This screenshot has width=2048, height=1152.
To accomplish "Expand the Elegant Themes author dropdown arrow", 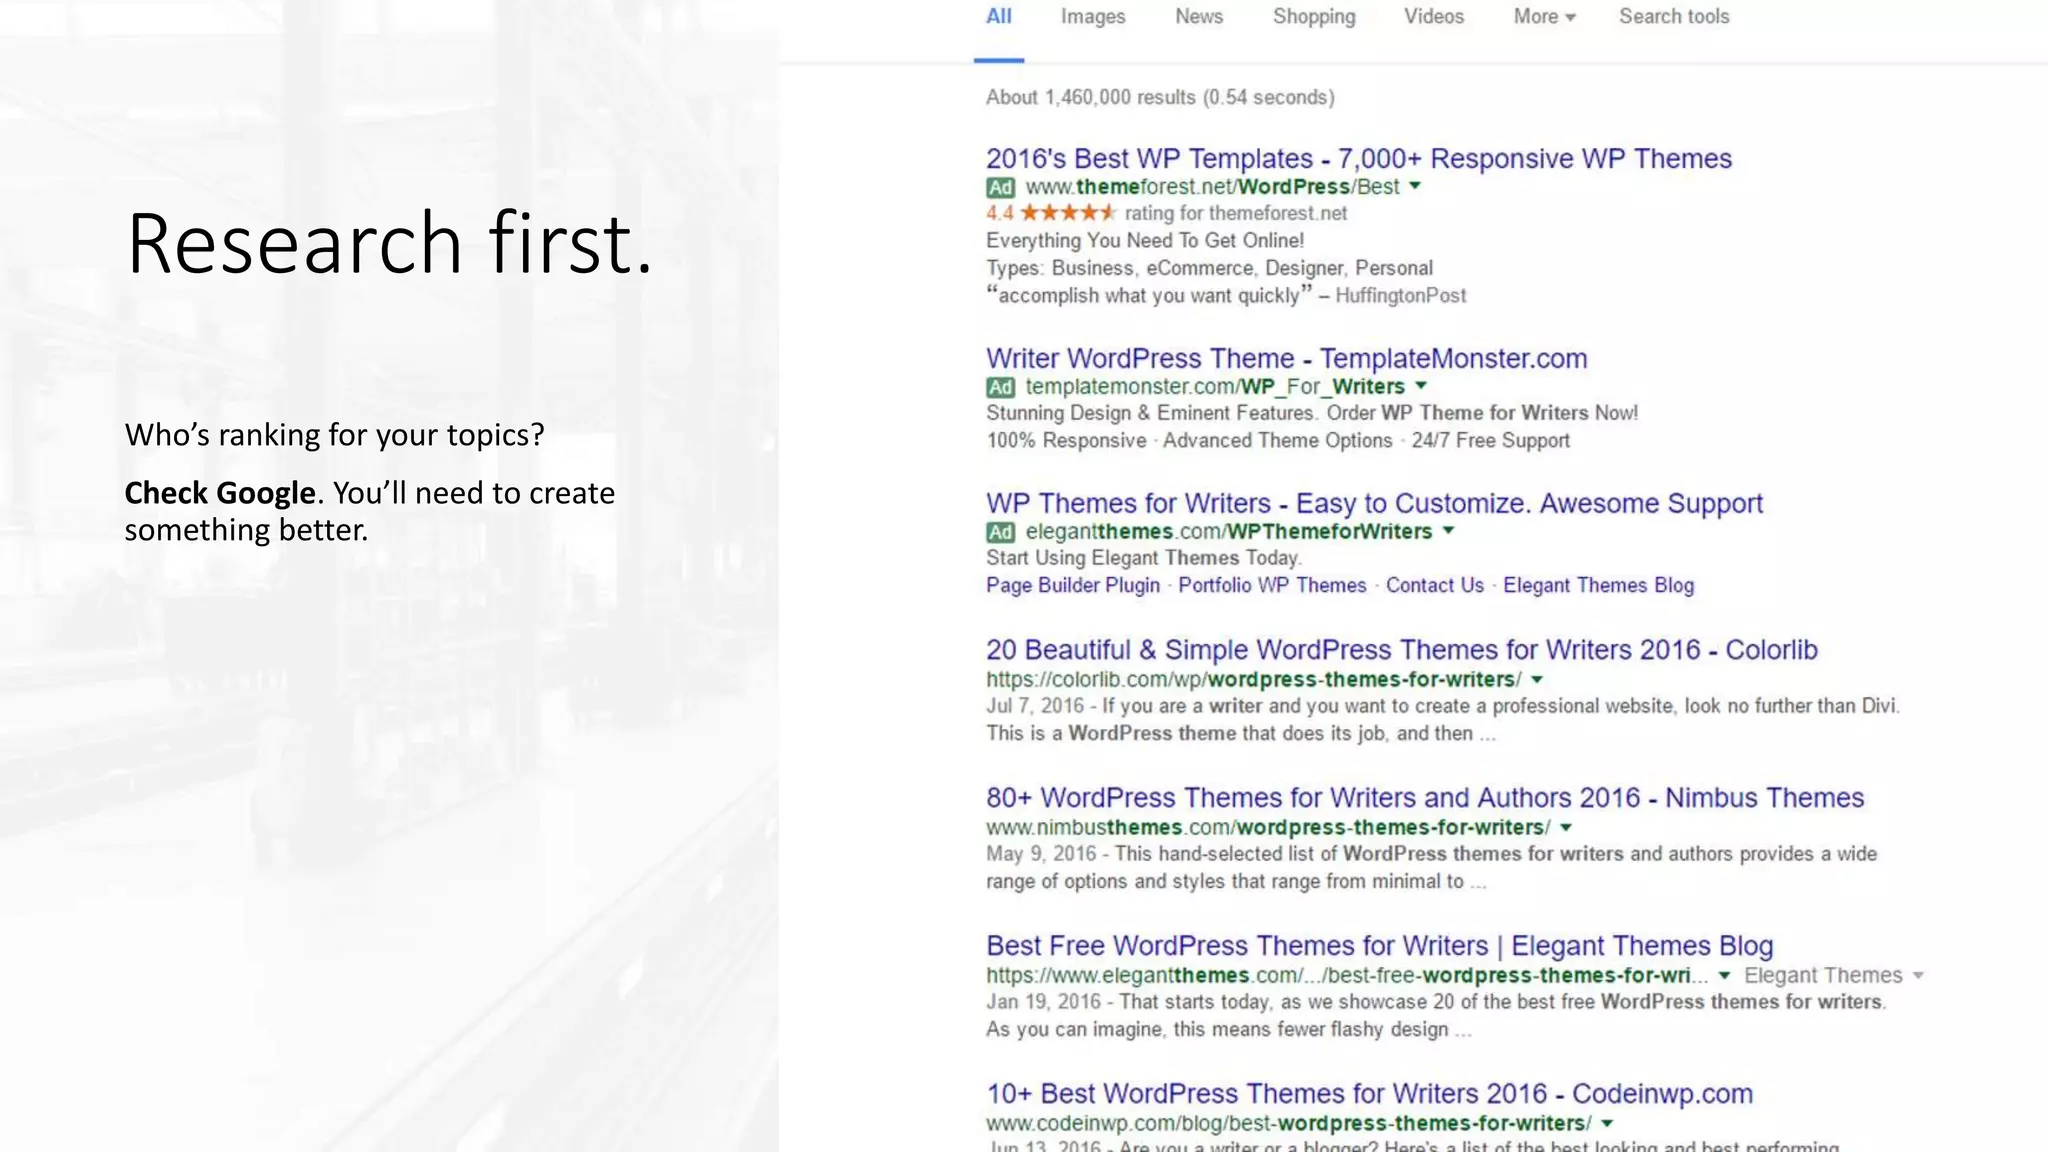I will tap(1918, 975).
